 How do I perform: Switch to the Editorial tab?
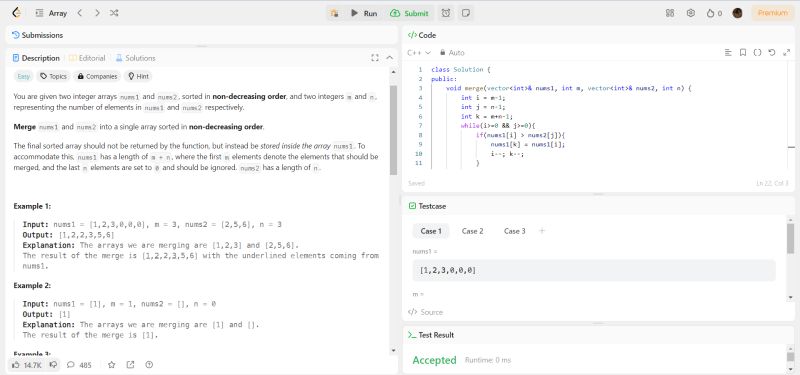click(87, 58)
